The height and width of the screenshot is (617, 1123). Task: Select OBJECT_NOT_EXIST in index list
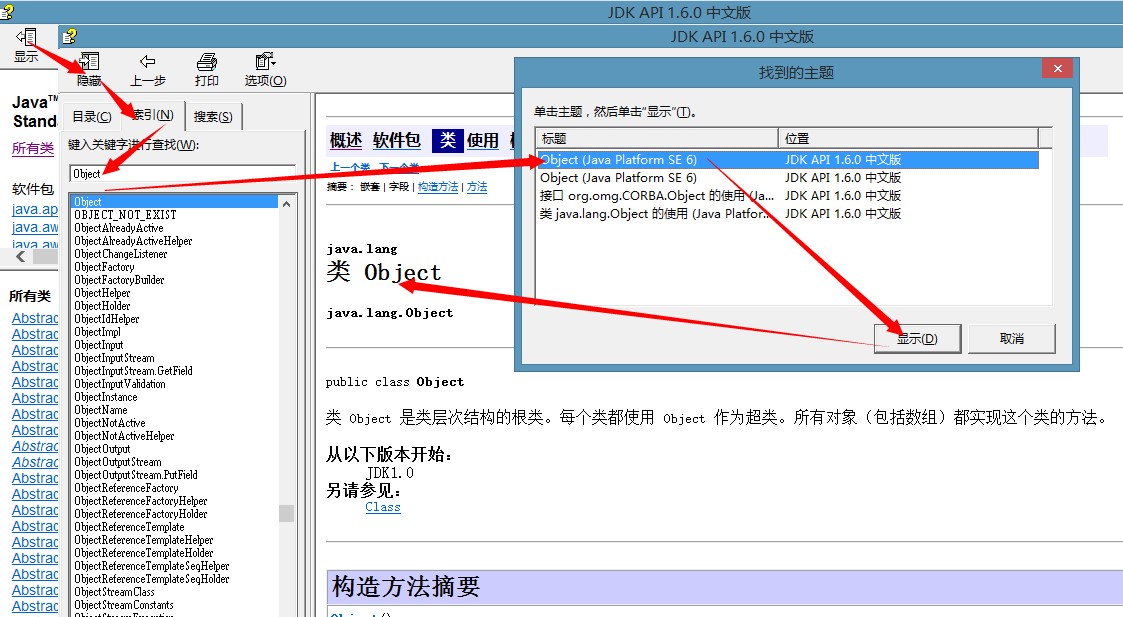pos(125,215)
